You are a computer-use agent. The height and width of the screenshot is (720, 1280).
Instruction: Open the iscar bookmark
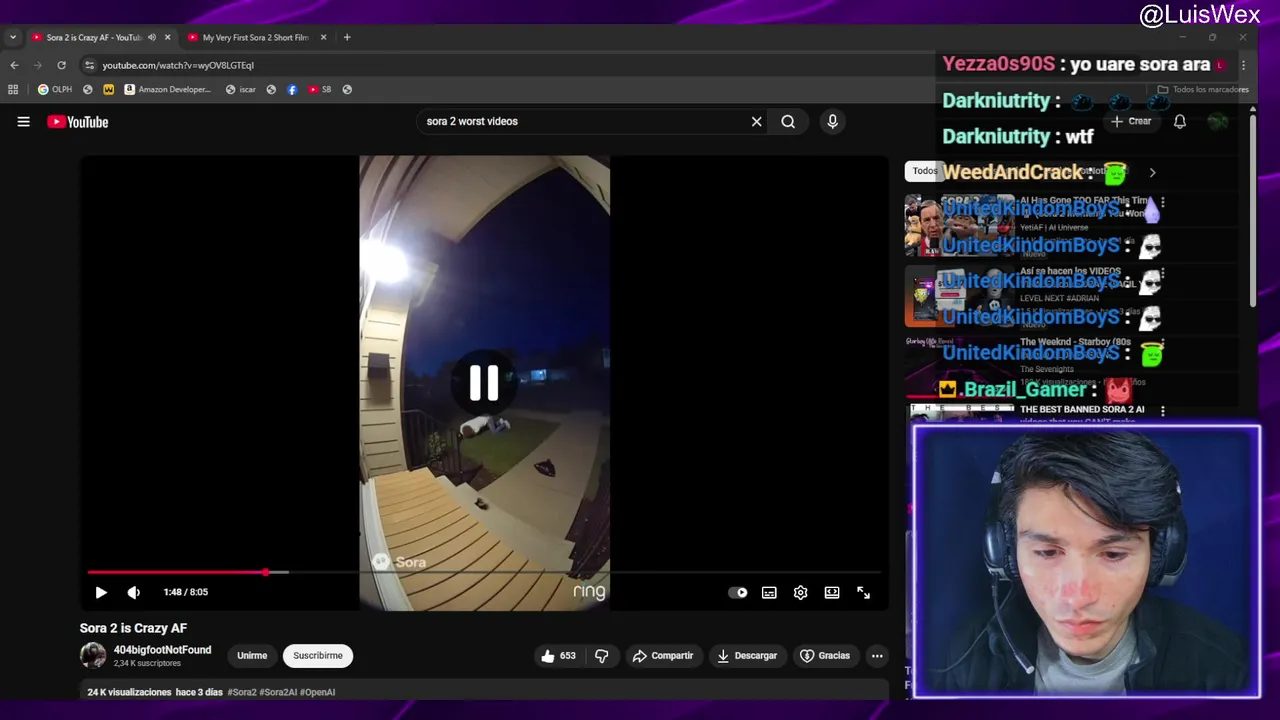click(x=240, y=89)
